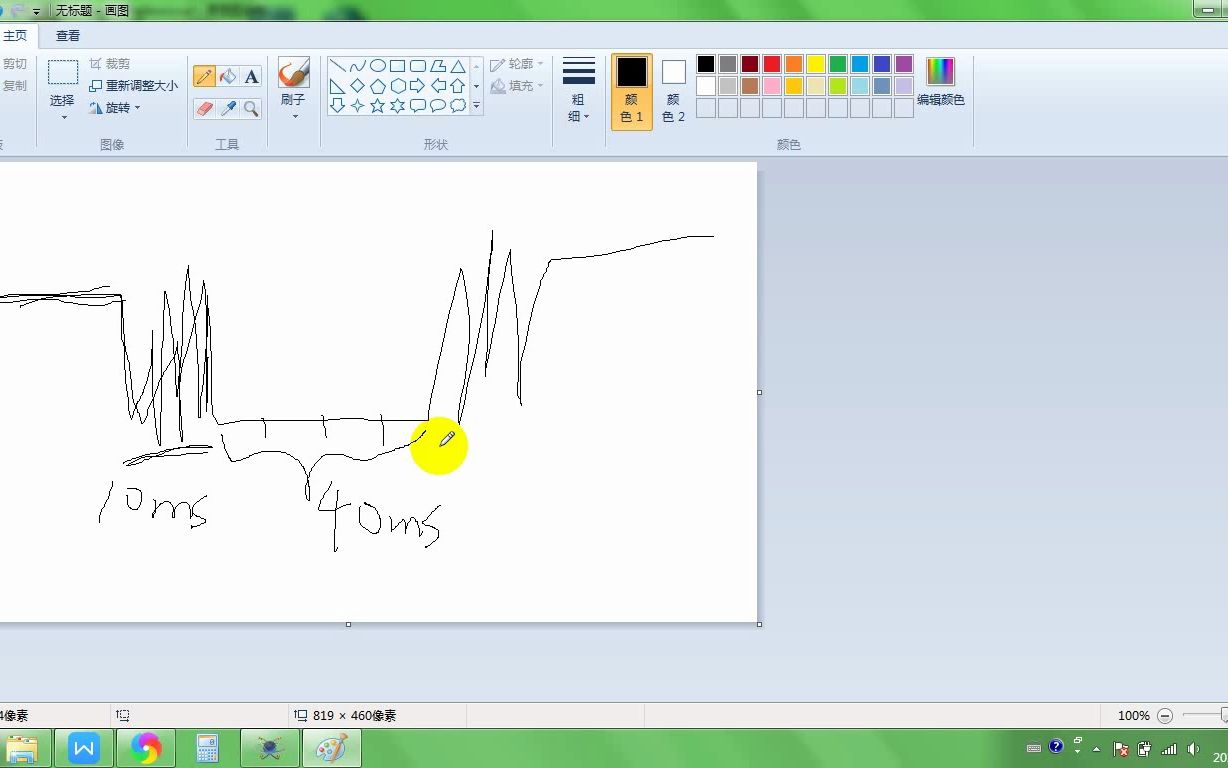Choose the Oval callout shape
The height and width of the screenshot is (768, 1228).
pyautogui.click(x=438, y=105)
